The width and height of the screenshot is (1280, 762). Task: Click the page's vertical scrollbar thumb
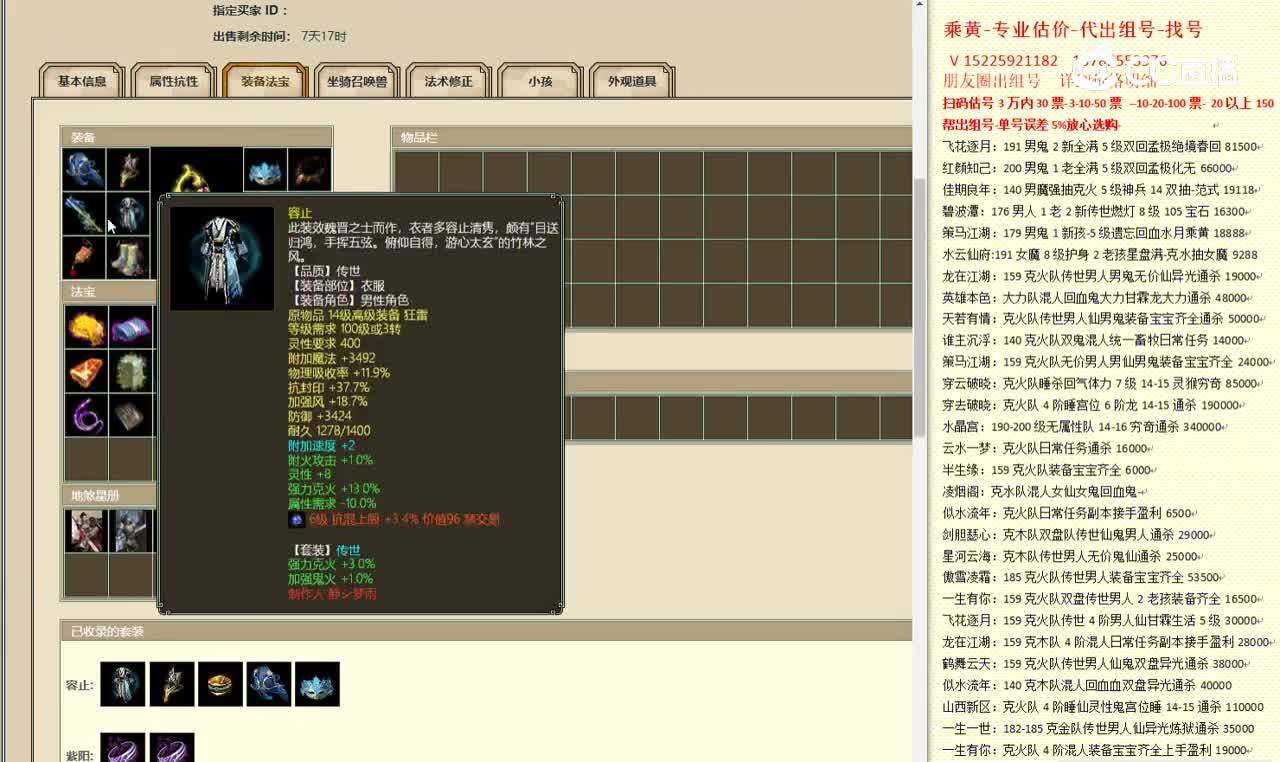pyautogui.click(x=920, y=308)
